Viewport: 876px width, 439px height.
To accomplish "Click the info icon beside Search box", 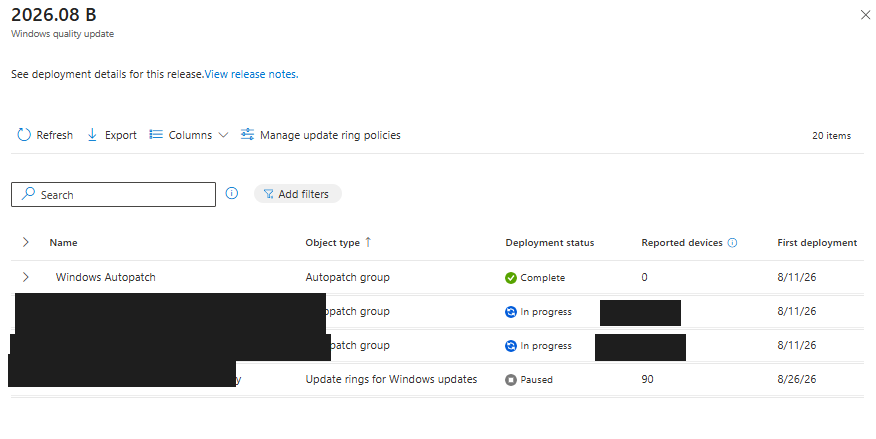I will tap(231, 193).
